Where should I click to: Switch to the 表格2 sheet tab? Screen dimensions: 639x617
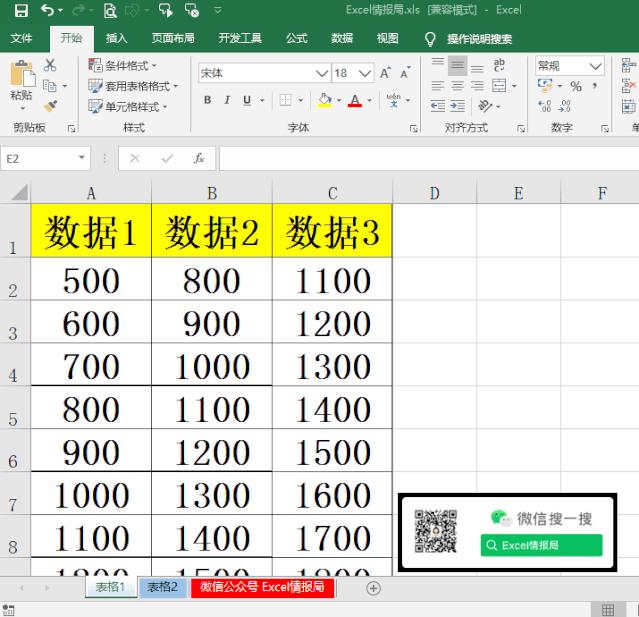coord(163,587)
